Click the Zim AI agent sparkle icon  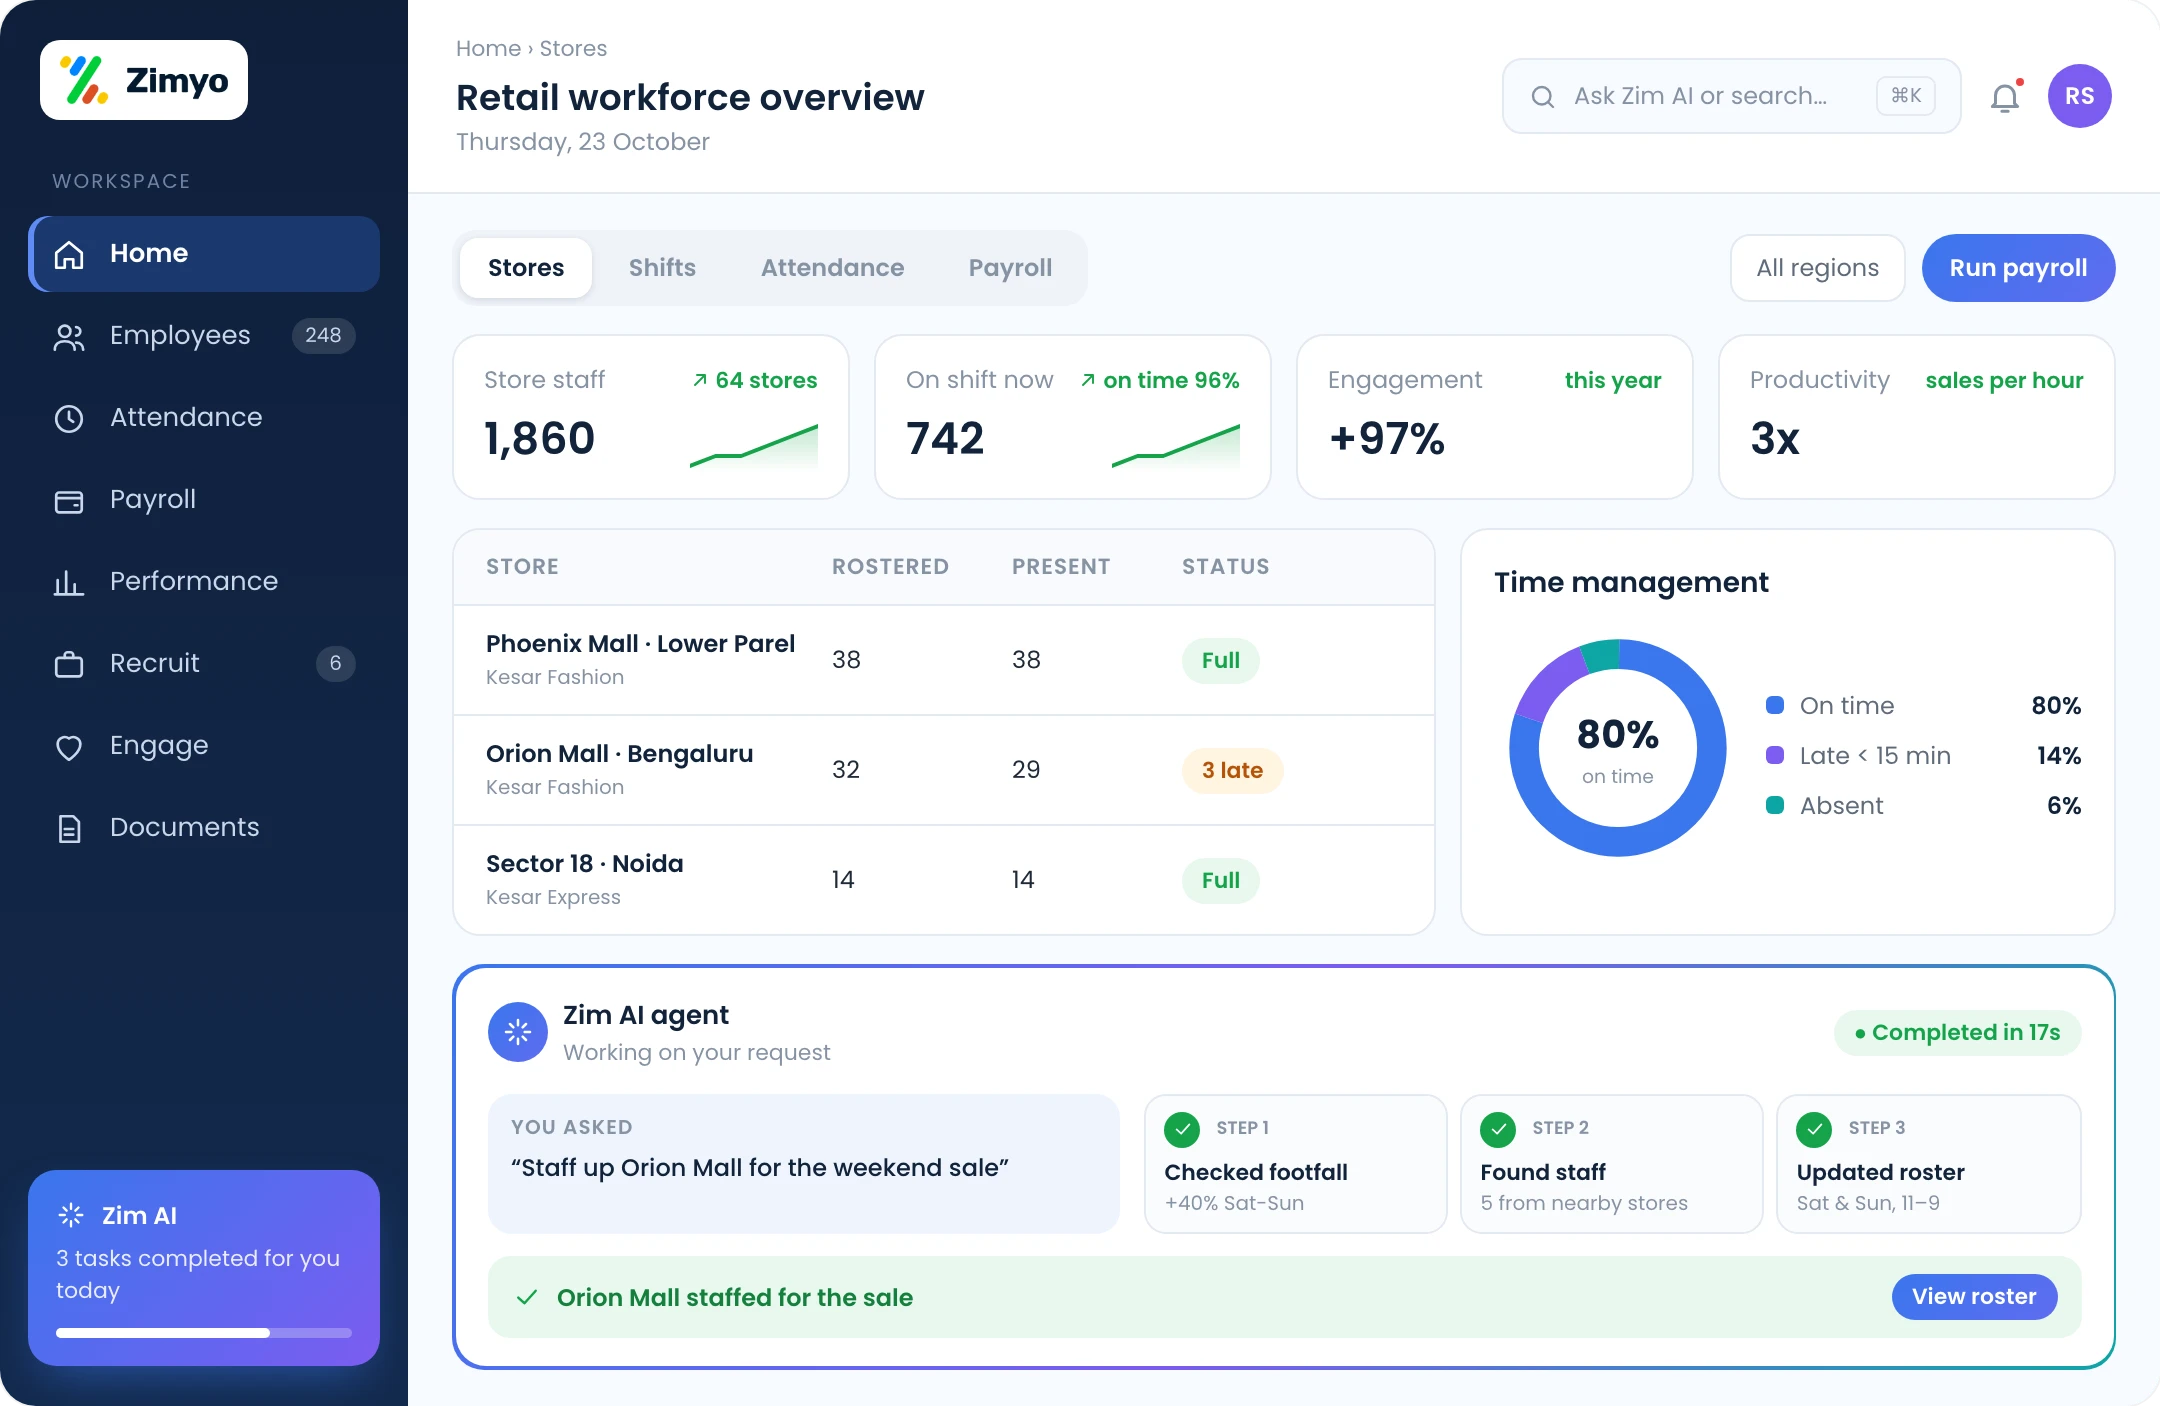click(518, 1032)
